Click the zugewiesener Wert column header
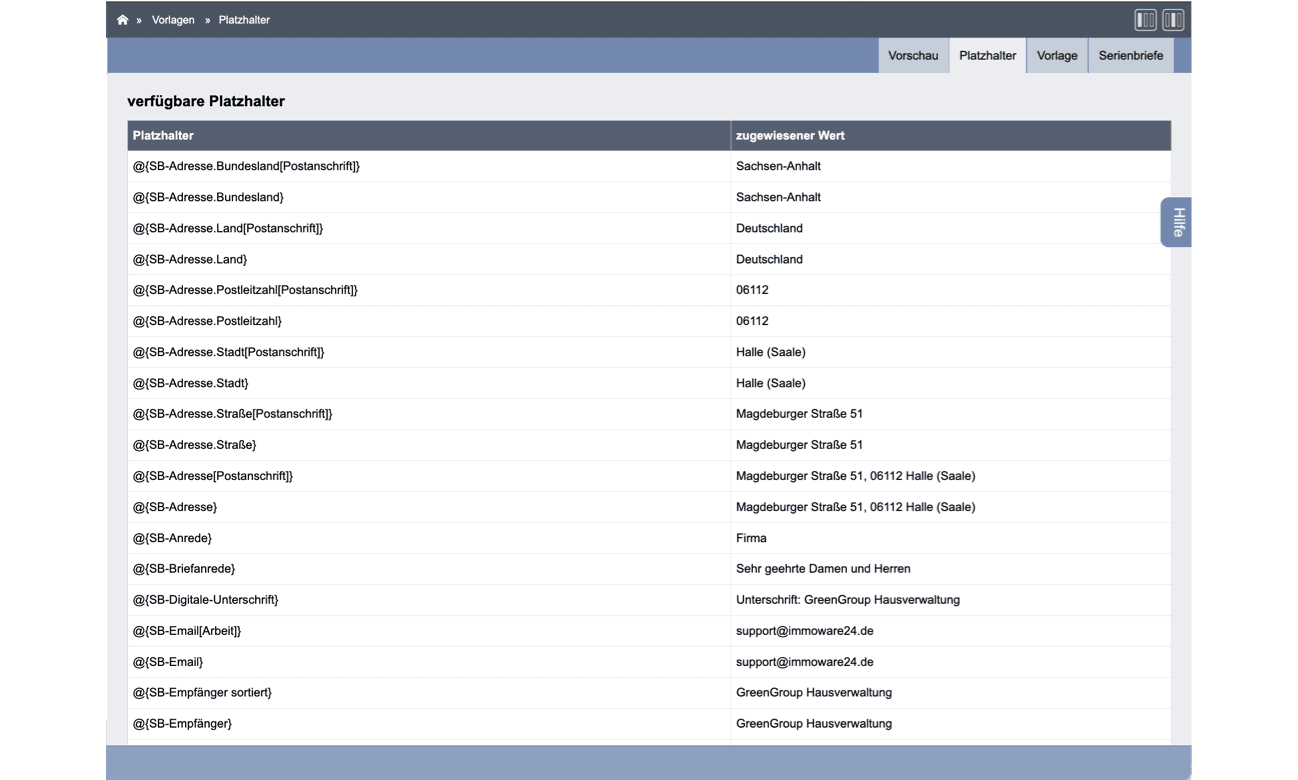 951,136
